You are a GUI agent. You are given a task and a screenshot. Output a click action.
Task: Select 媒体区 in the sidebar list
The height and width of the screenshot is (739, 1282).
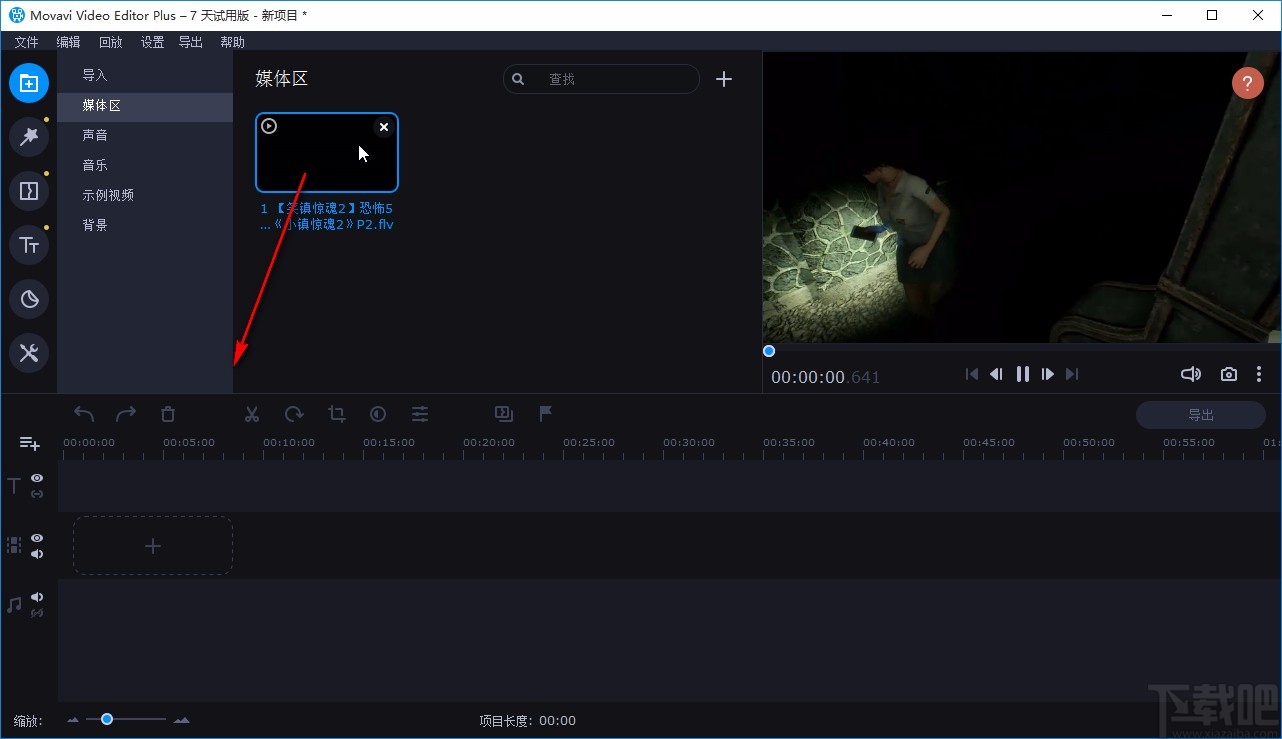coord(145,105)
